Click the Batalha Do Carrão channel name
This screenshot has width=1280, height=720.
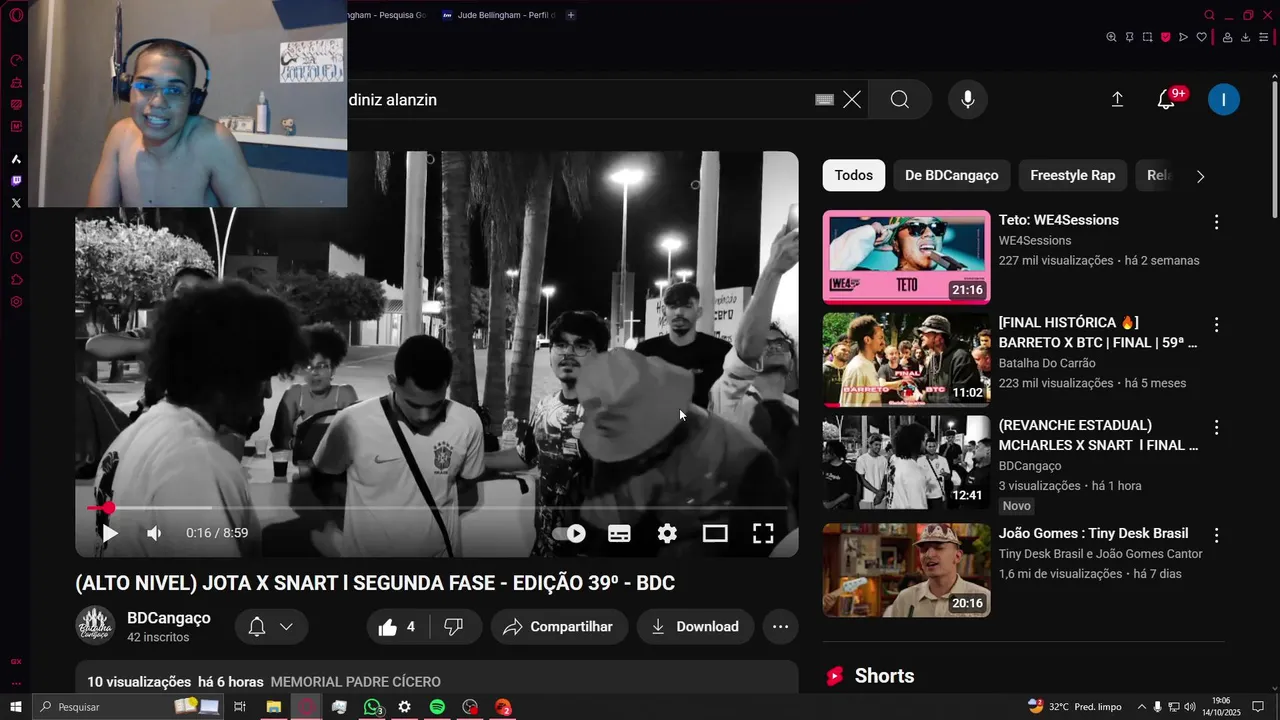click(1047, 363)
